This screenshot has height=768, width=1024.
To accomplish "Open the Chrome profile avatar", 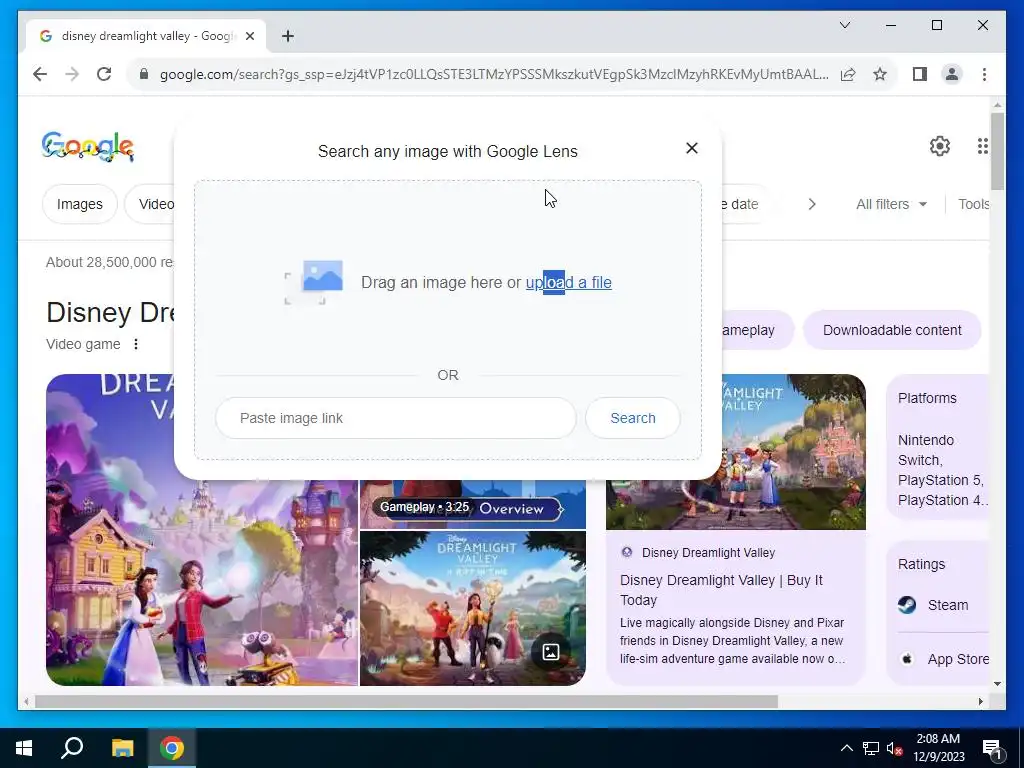I will tap(952, 74).
